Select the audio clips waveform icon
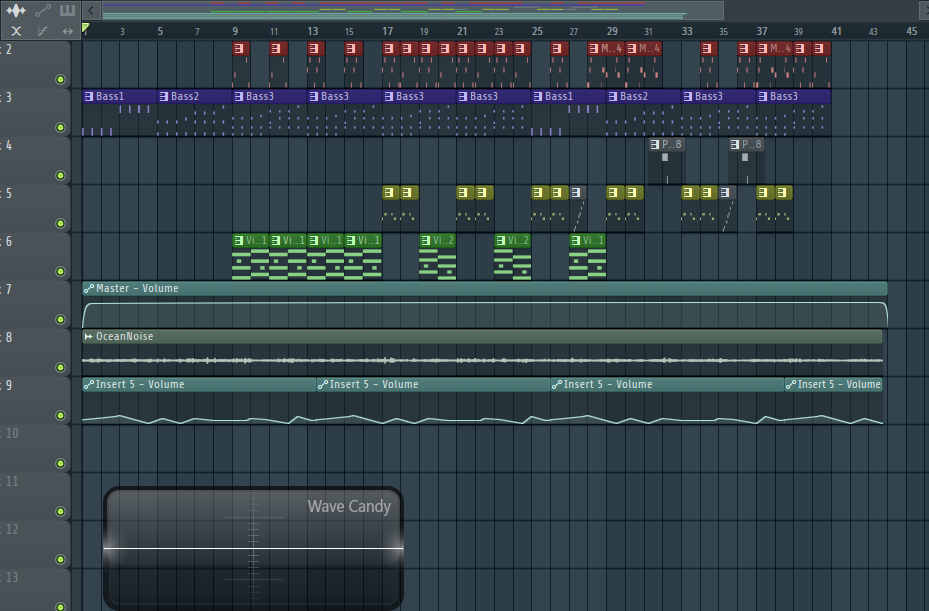The height and width of the screenshot is (611, 929). coord(16,10)
